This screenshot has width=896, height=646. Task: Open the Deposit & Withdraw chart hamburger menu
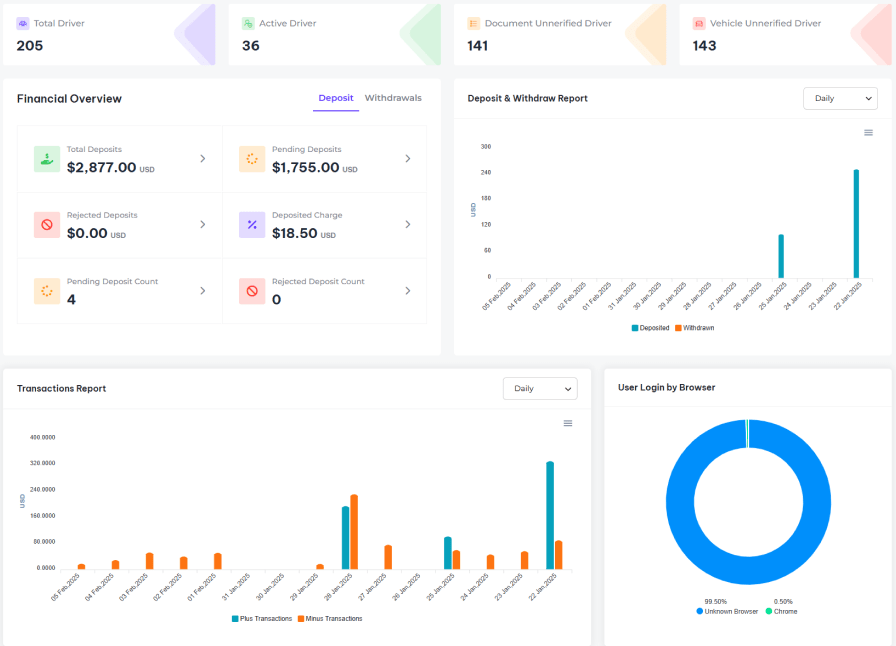click(868, 133)
